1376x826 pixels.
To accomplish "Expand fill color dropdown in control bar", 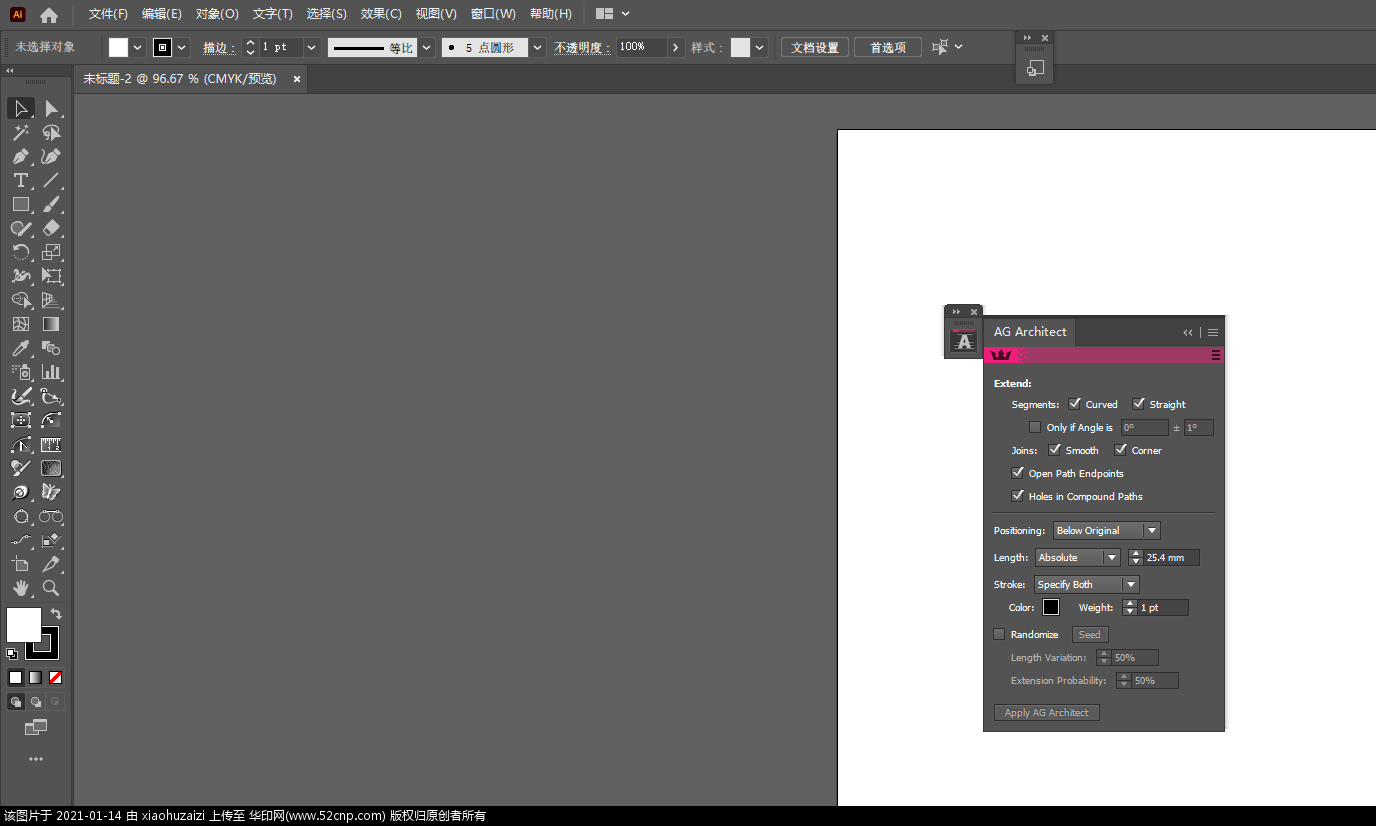I will coord(138,47).
